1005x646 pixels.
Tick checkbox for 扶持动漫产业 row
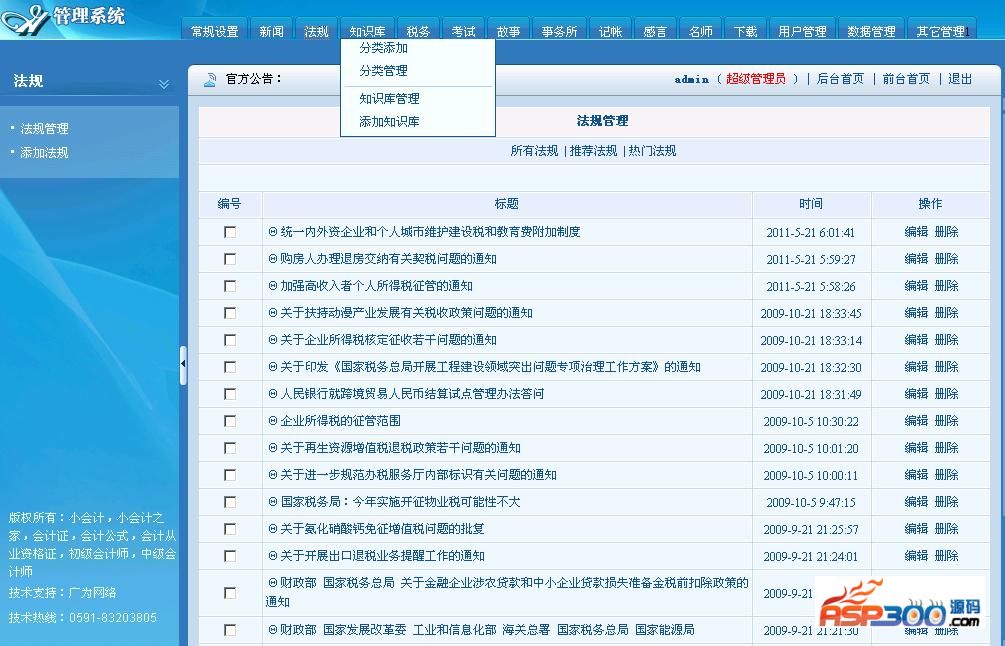click(x=229, y=313)
